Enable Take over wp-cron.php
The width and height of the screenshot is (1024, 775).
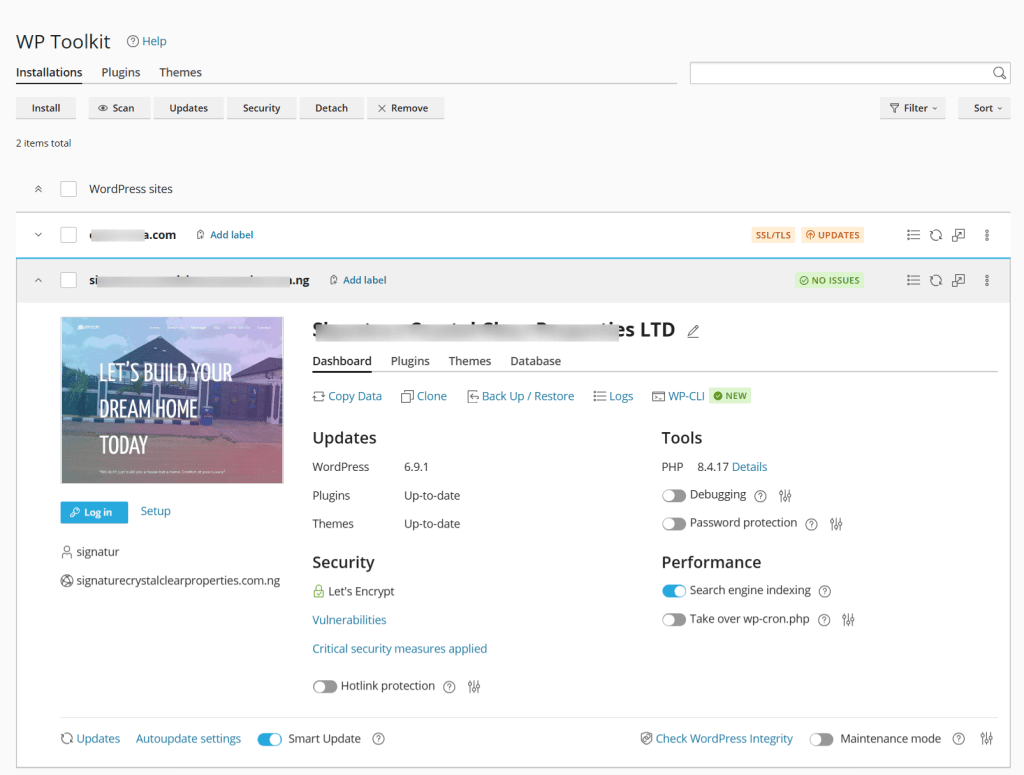[674, 620]
